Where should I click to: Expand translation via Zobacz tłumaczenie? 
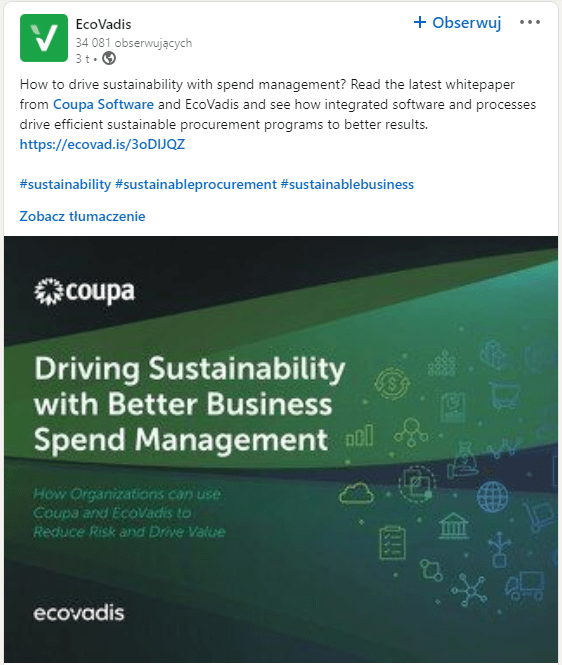coord(82,216)
